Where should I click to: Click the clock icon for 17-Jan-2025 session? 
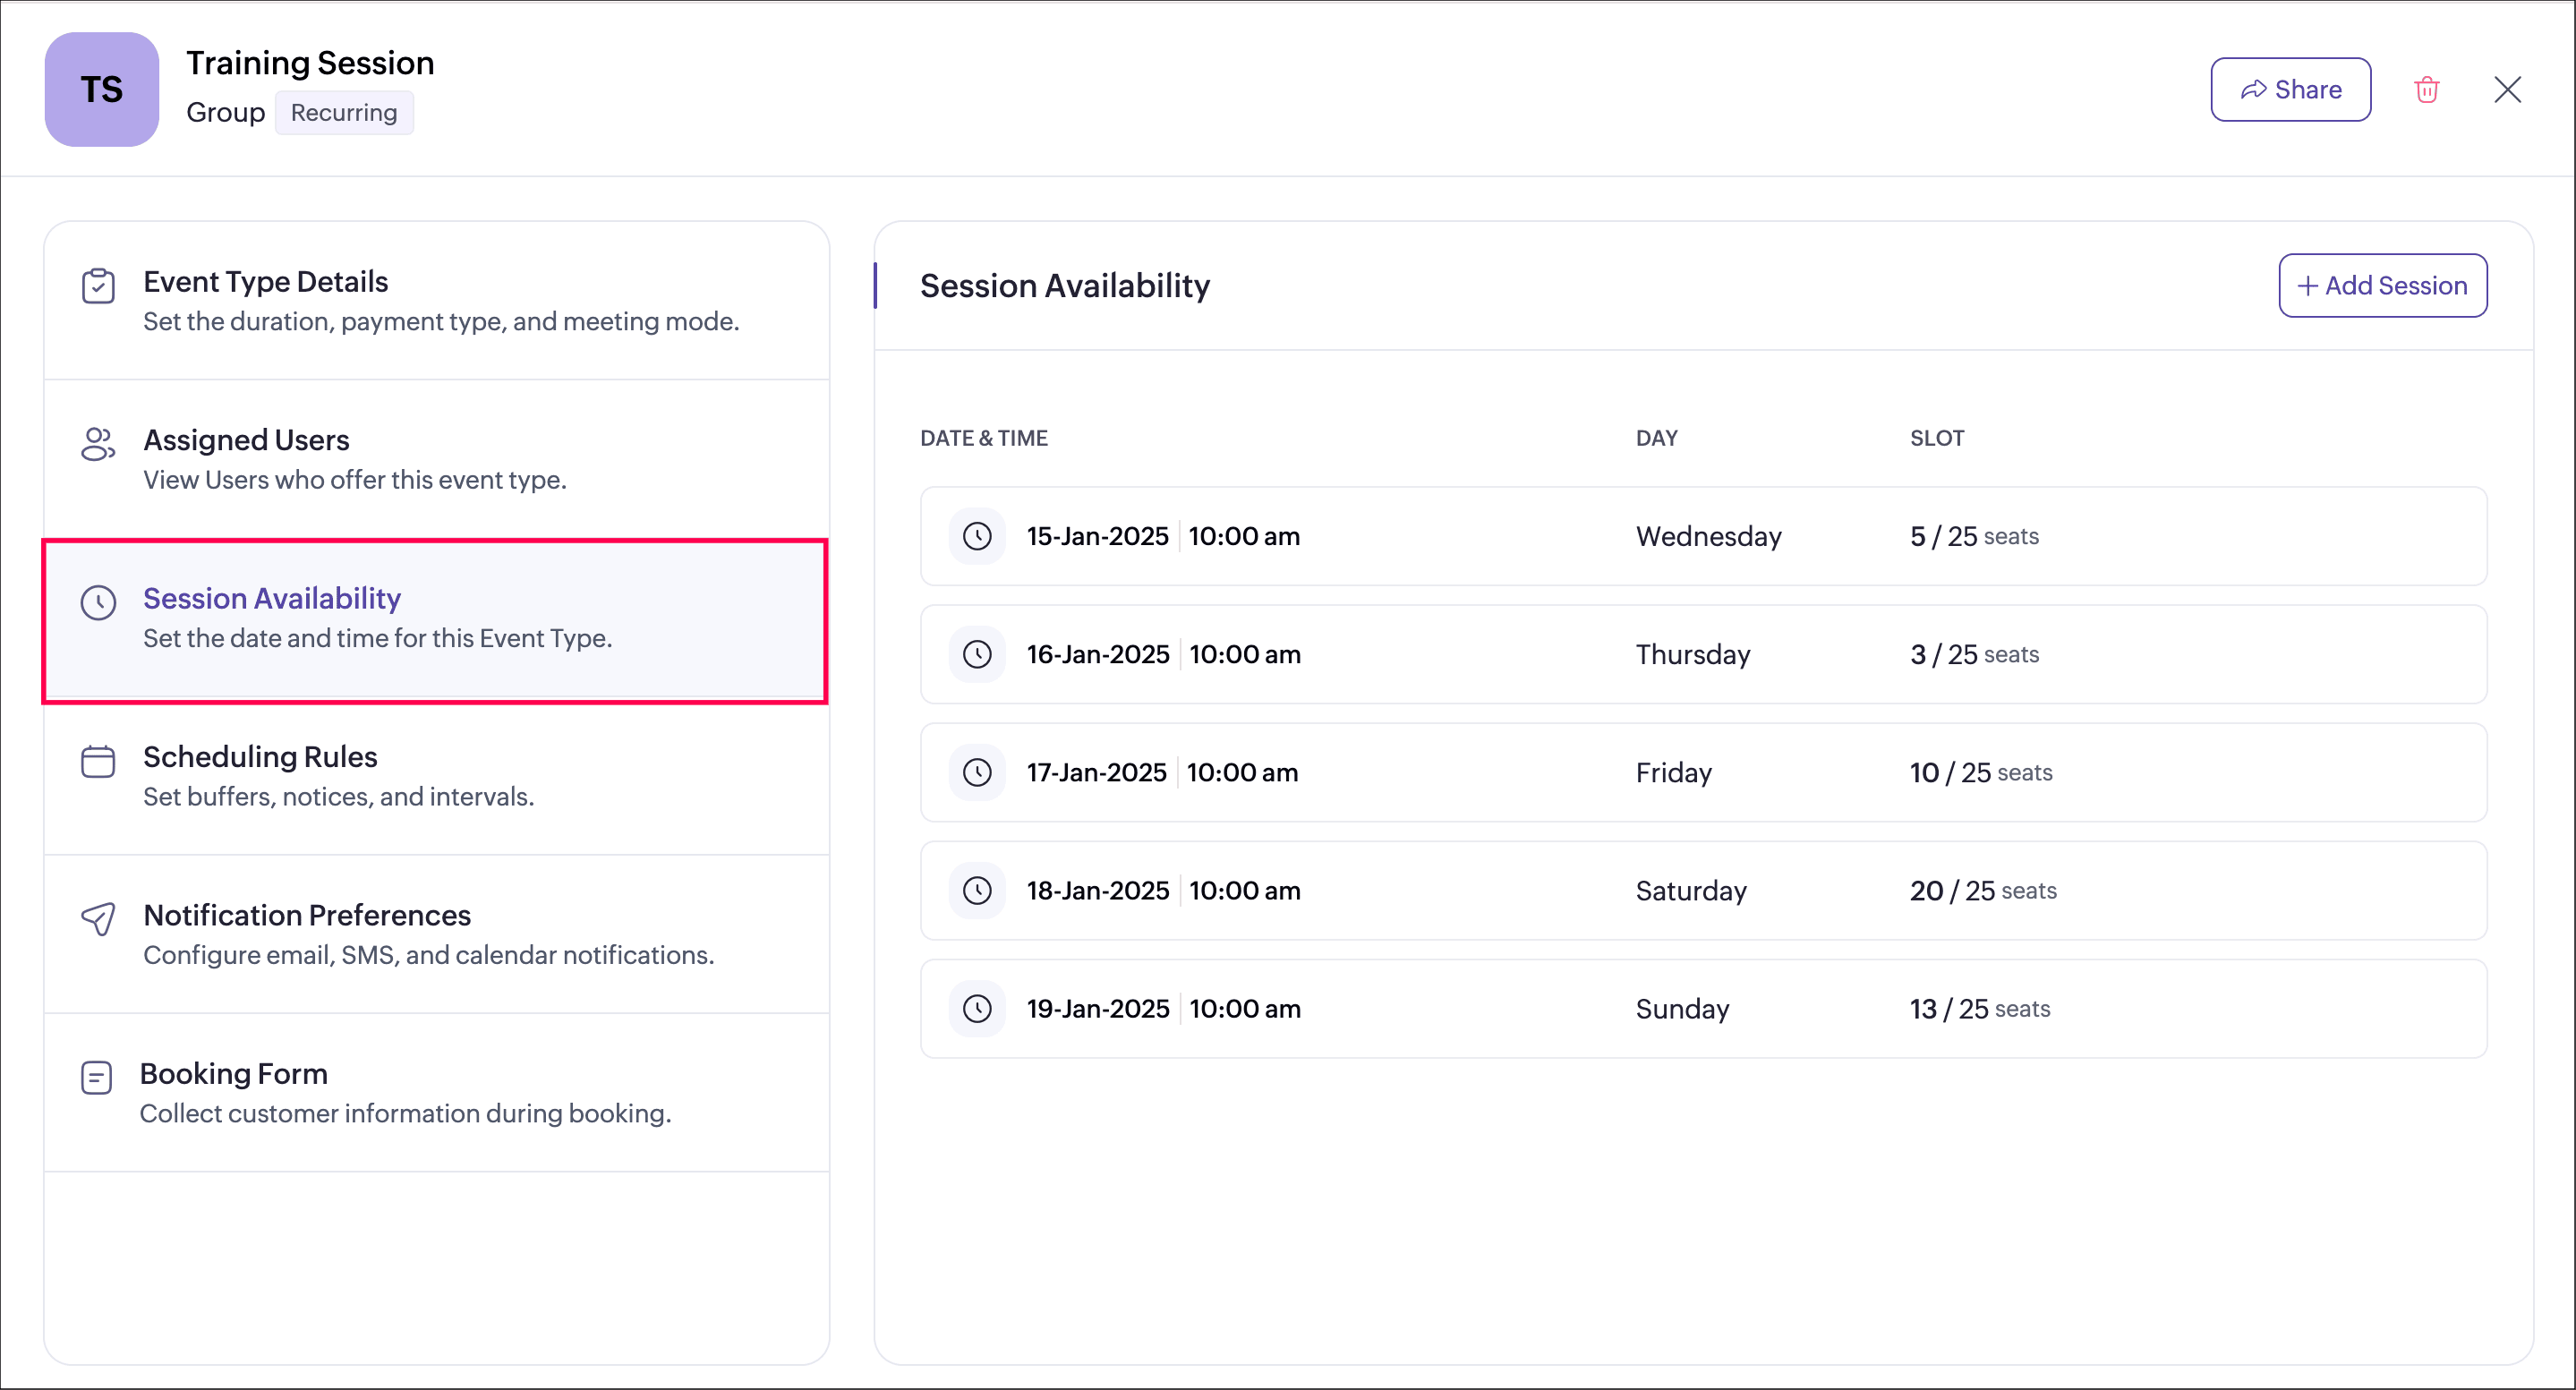point(977,772)
